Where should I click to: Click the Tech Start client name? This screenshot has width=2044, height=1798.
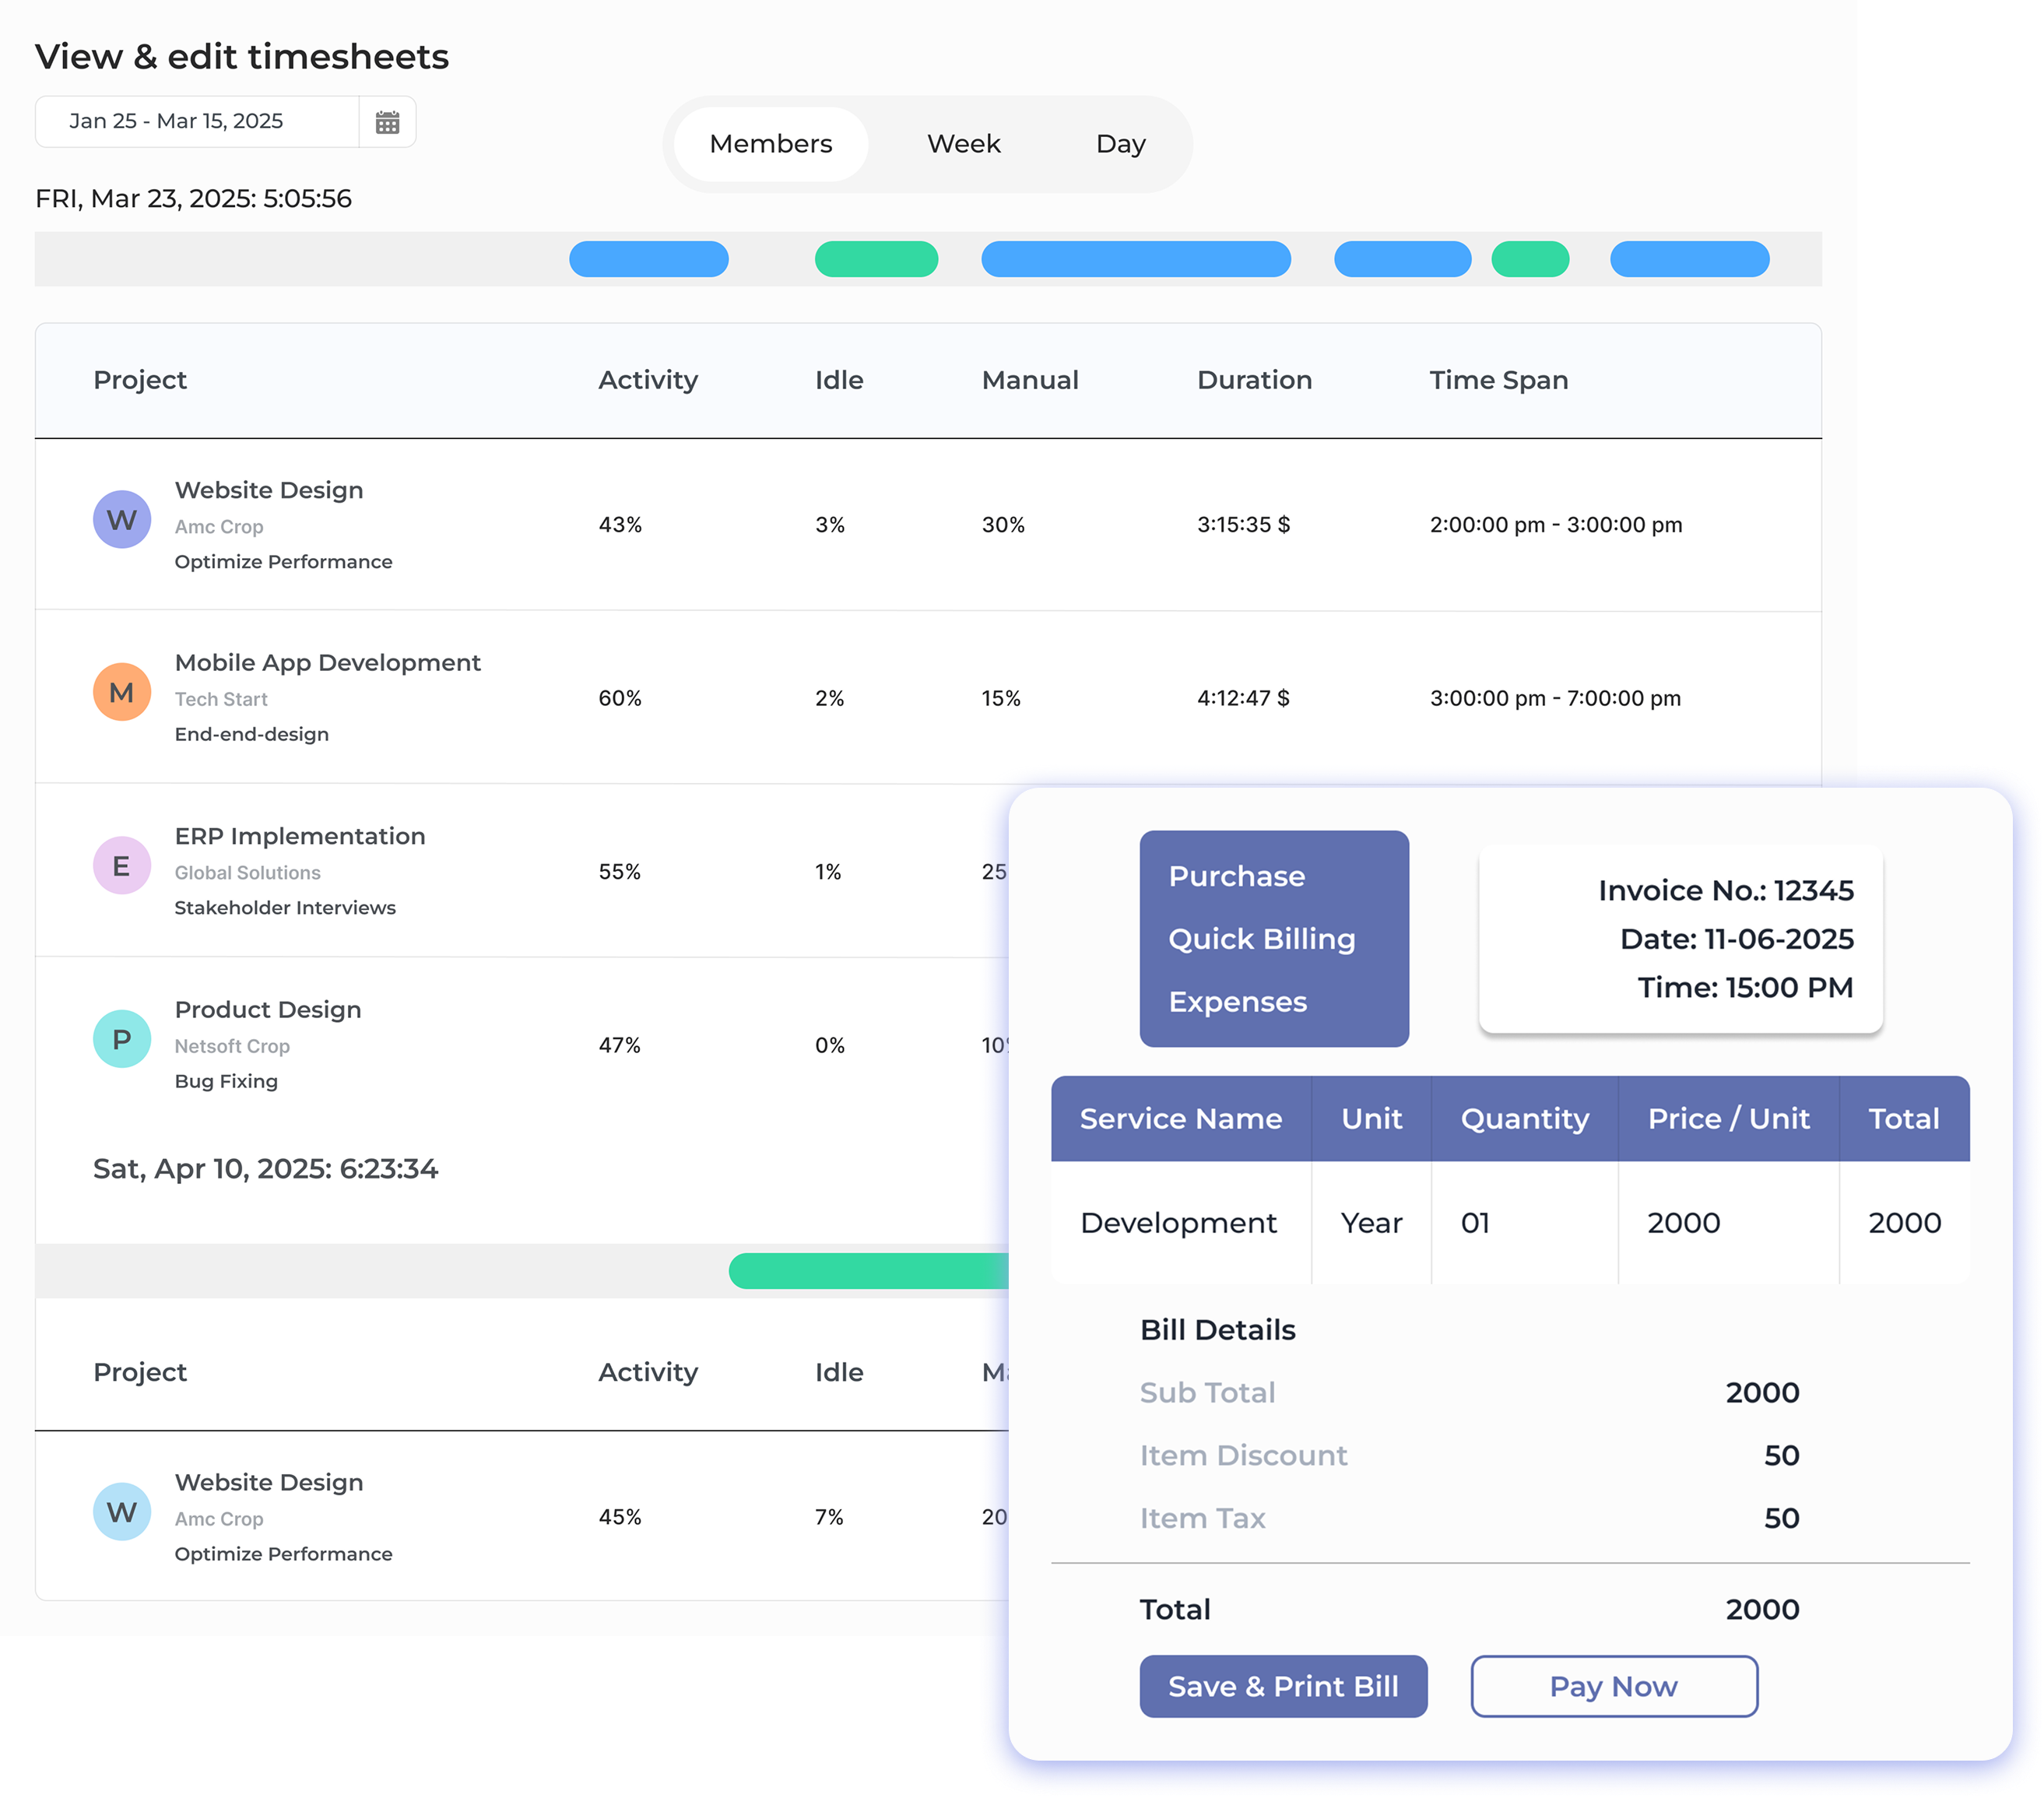(x=221, y=699)
